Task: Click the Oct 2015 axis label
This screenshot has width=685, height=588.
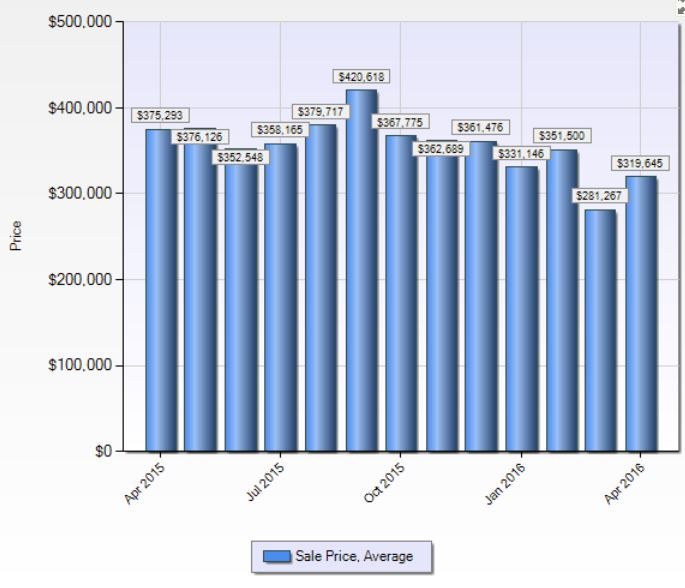Action: [x=384, y=482]
